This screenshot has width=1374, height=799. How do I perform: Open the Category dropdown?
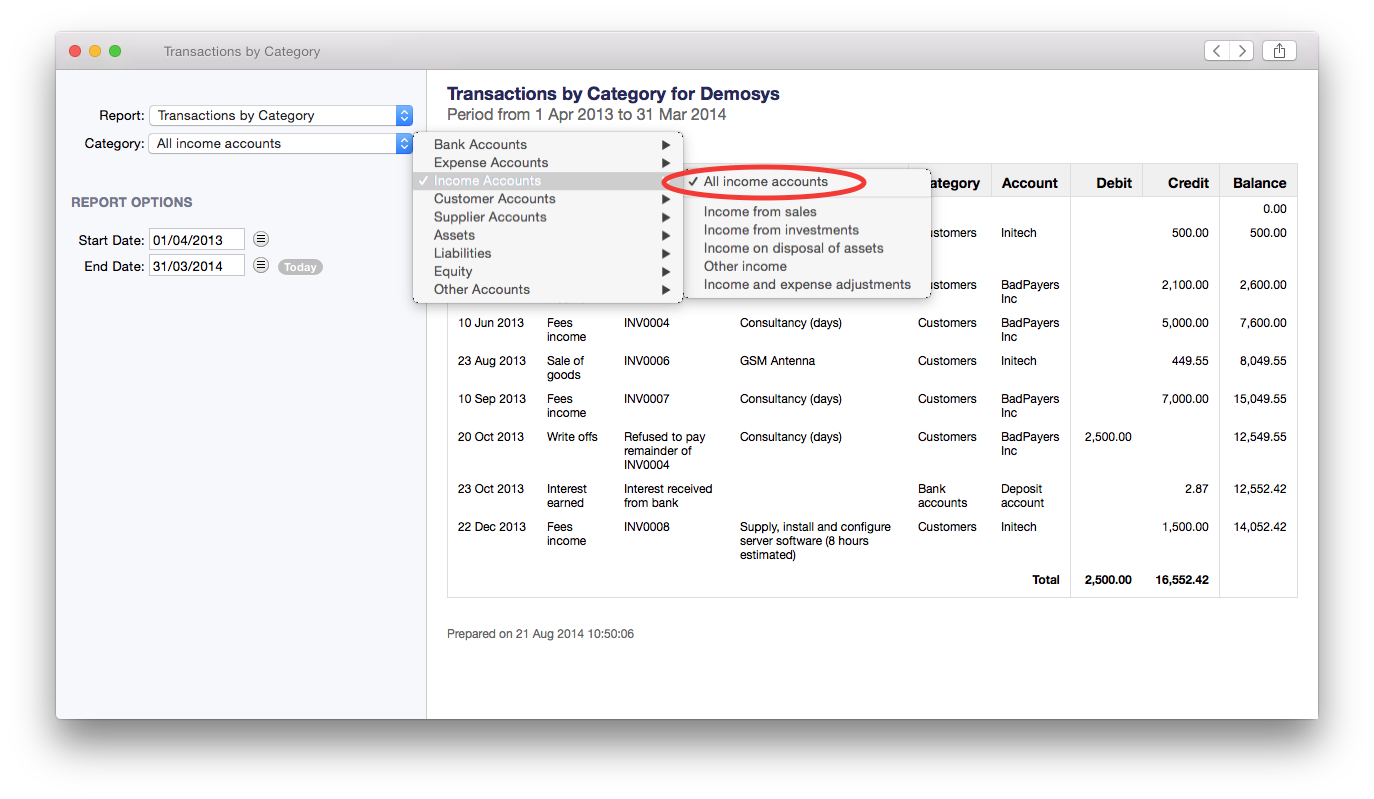281,144
